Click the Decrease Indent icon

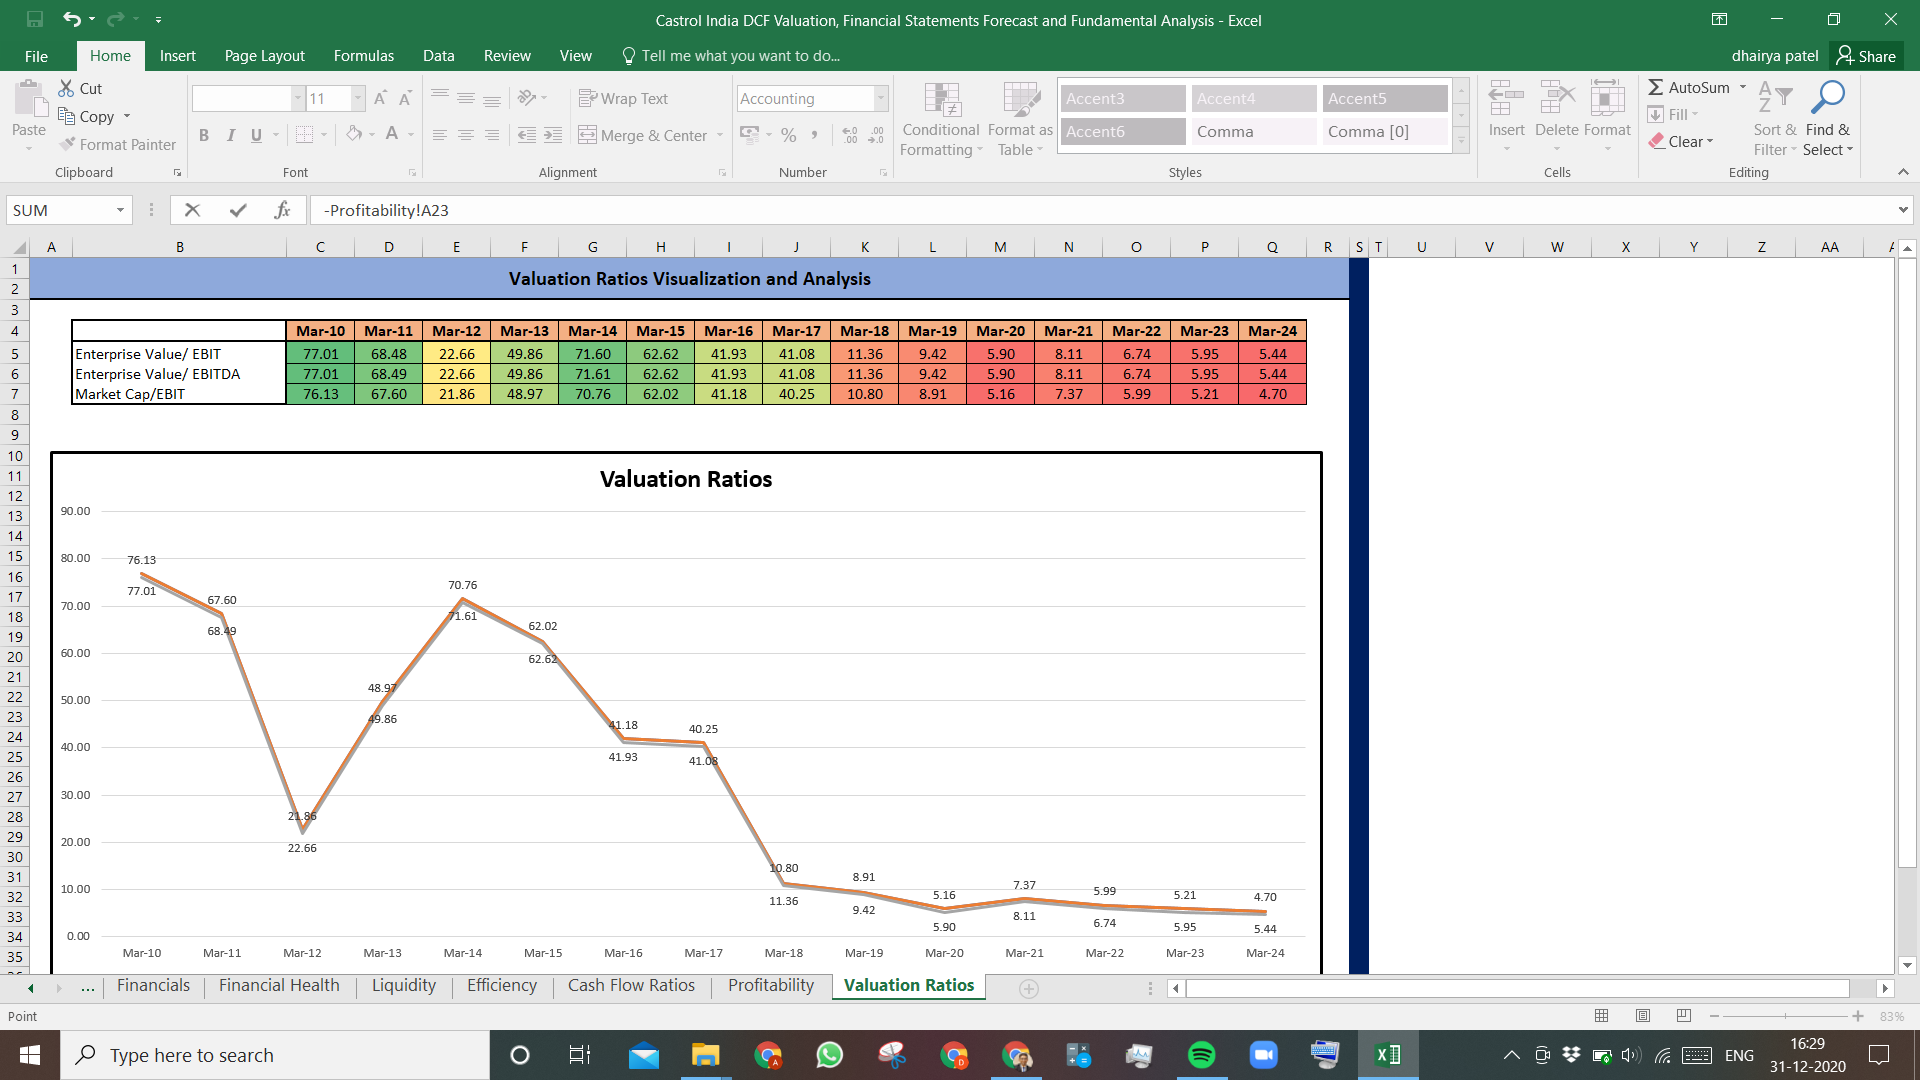(x=526, y=135)
